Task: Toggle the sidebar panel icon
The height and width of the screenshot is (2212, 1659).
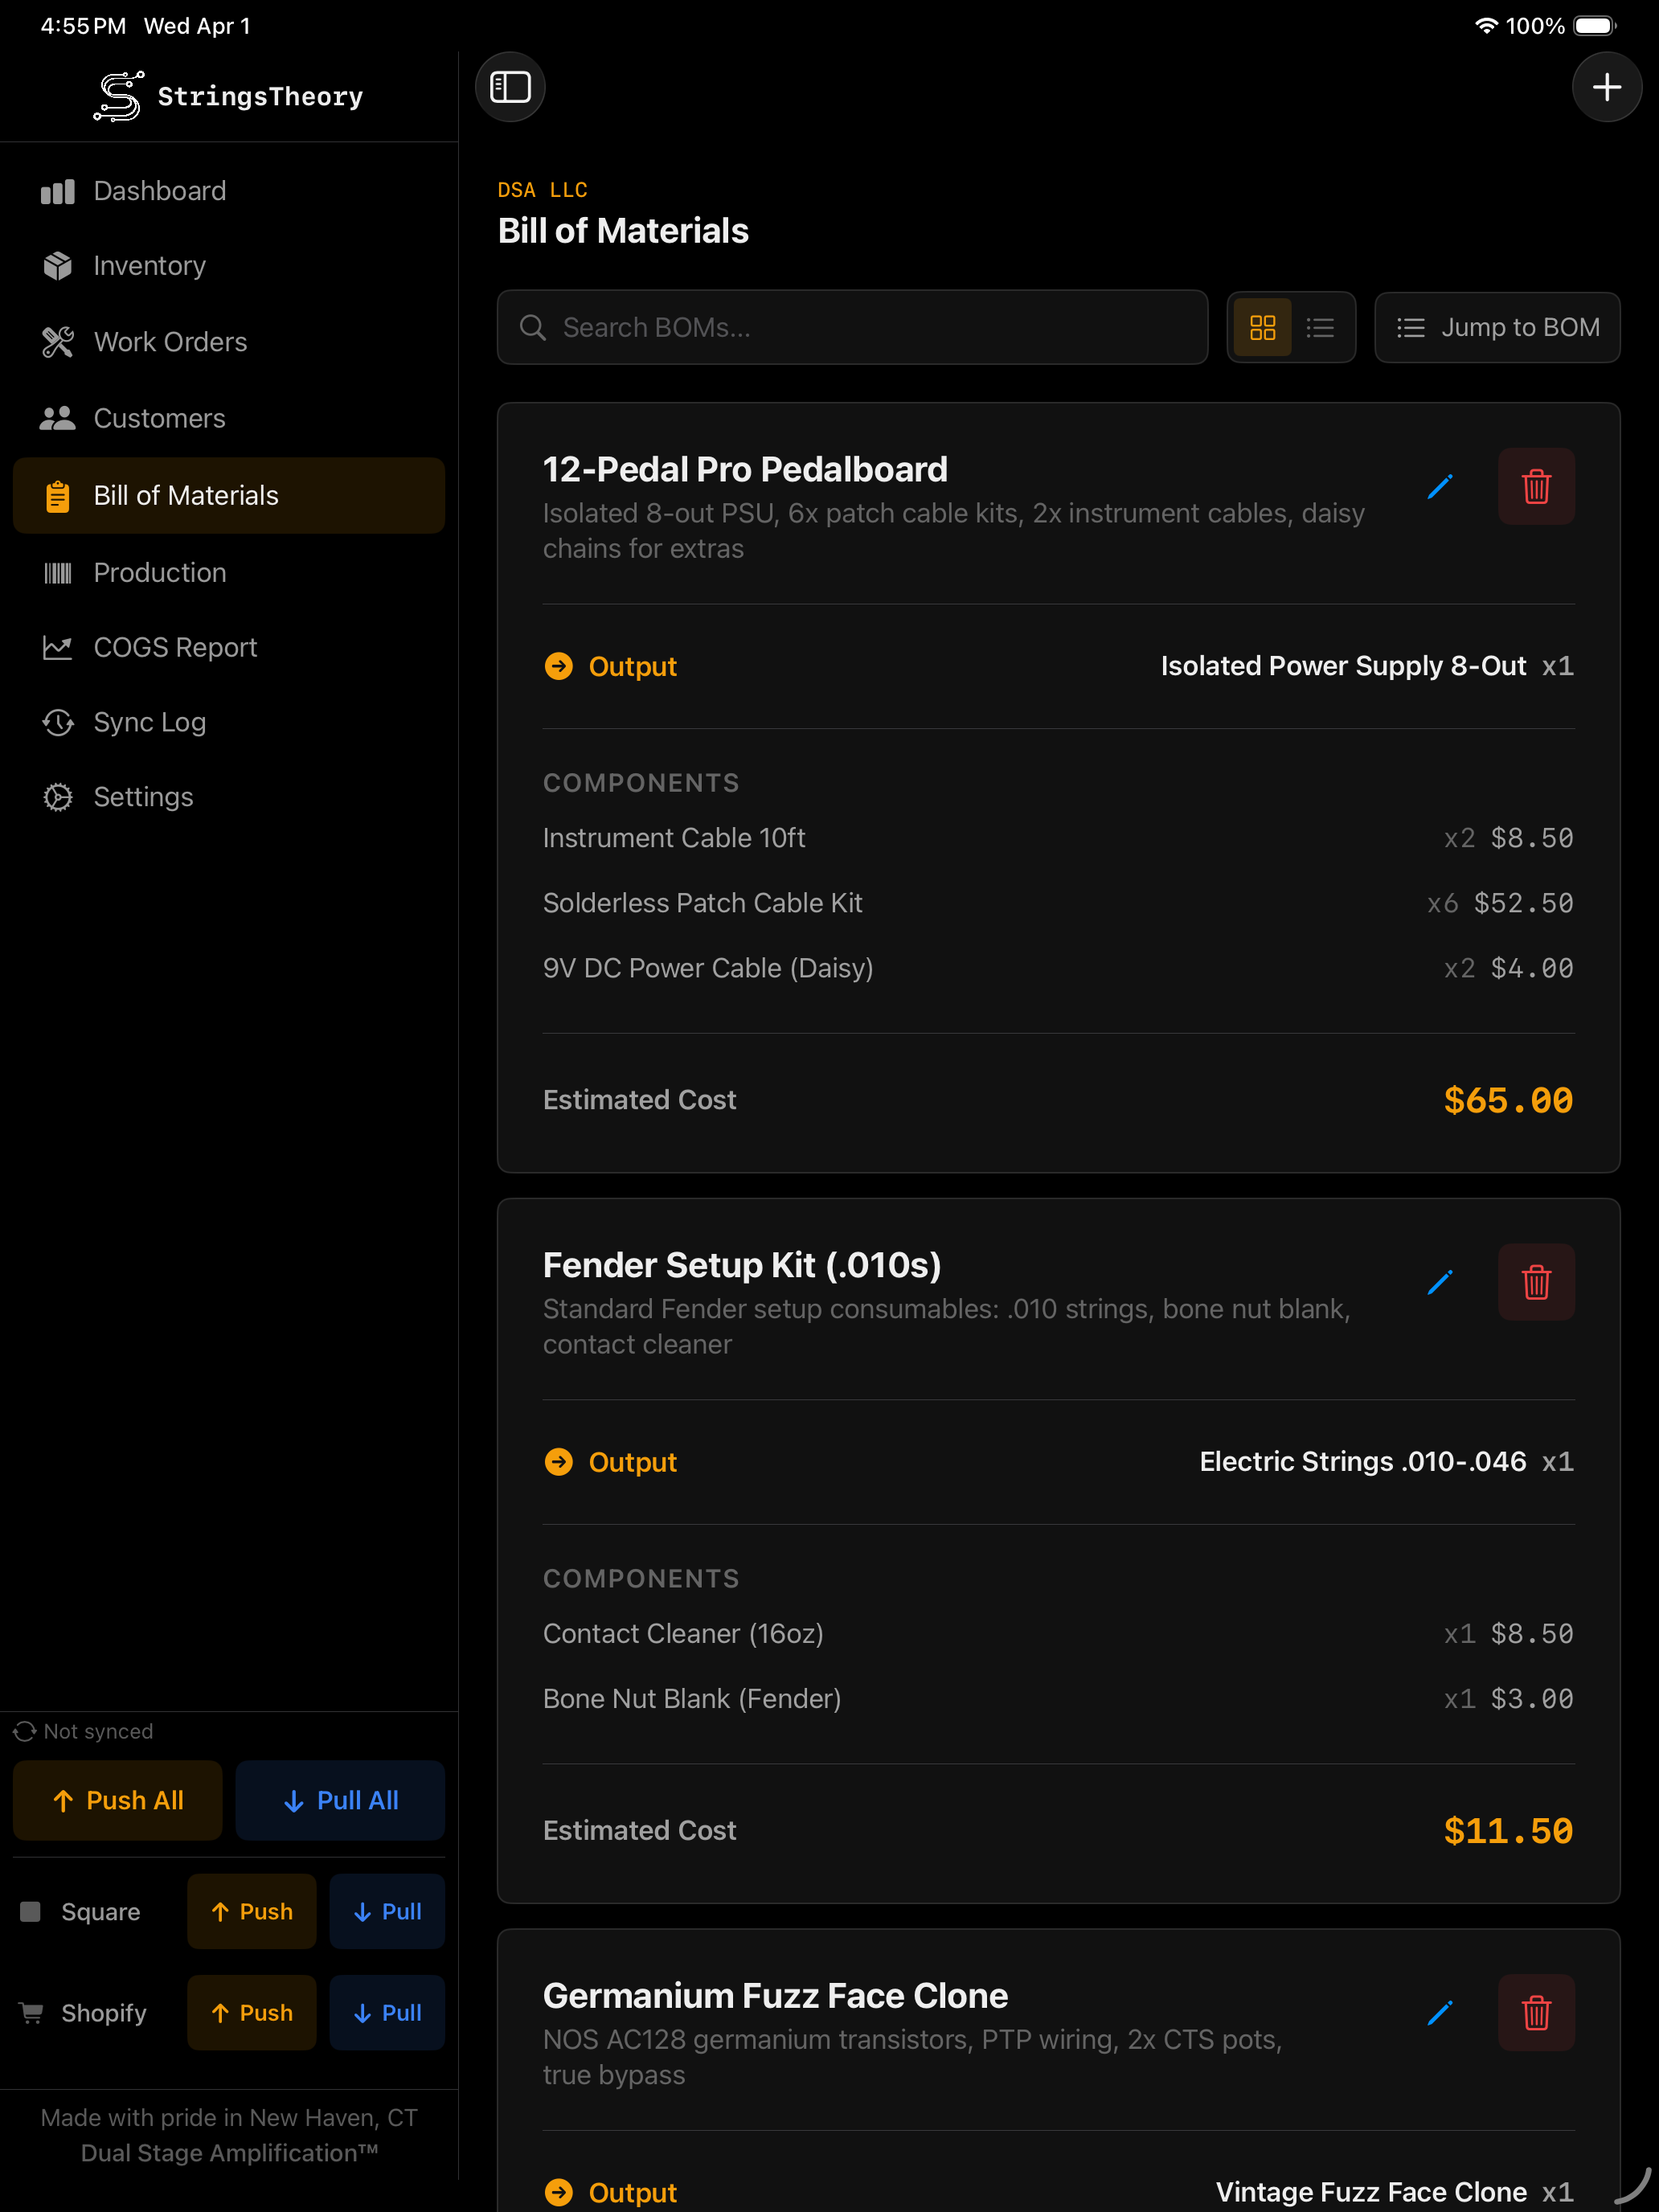Action: pos(510,87)
